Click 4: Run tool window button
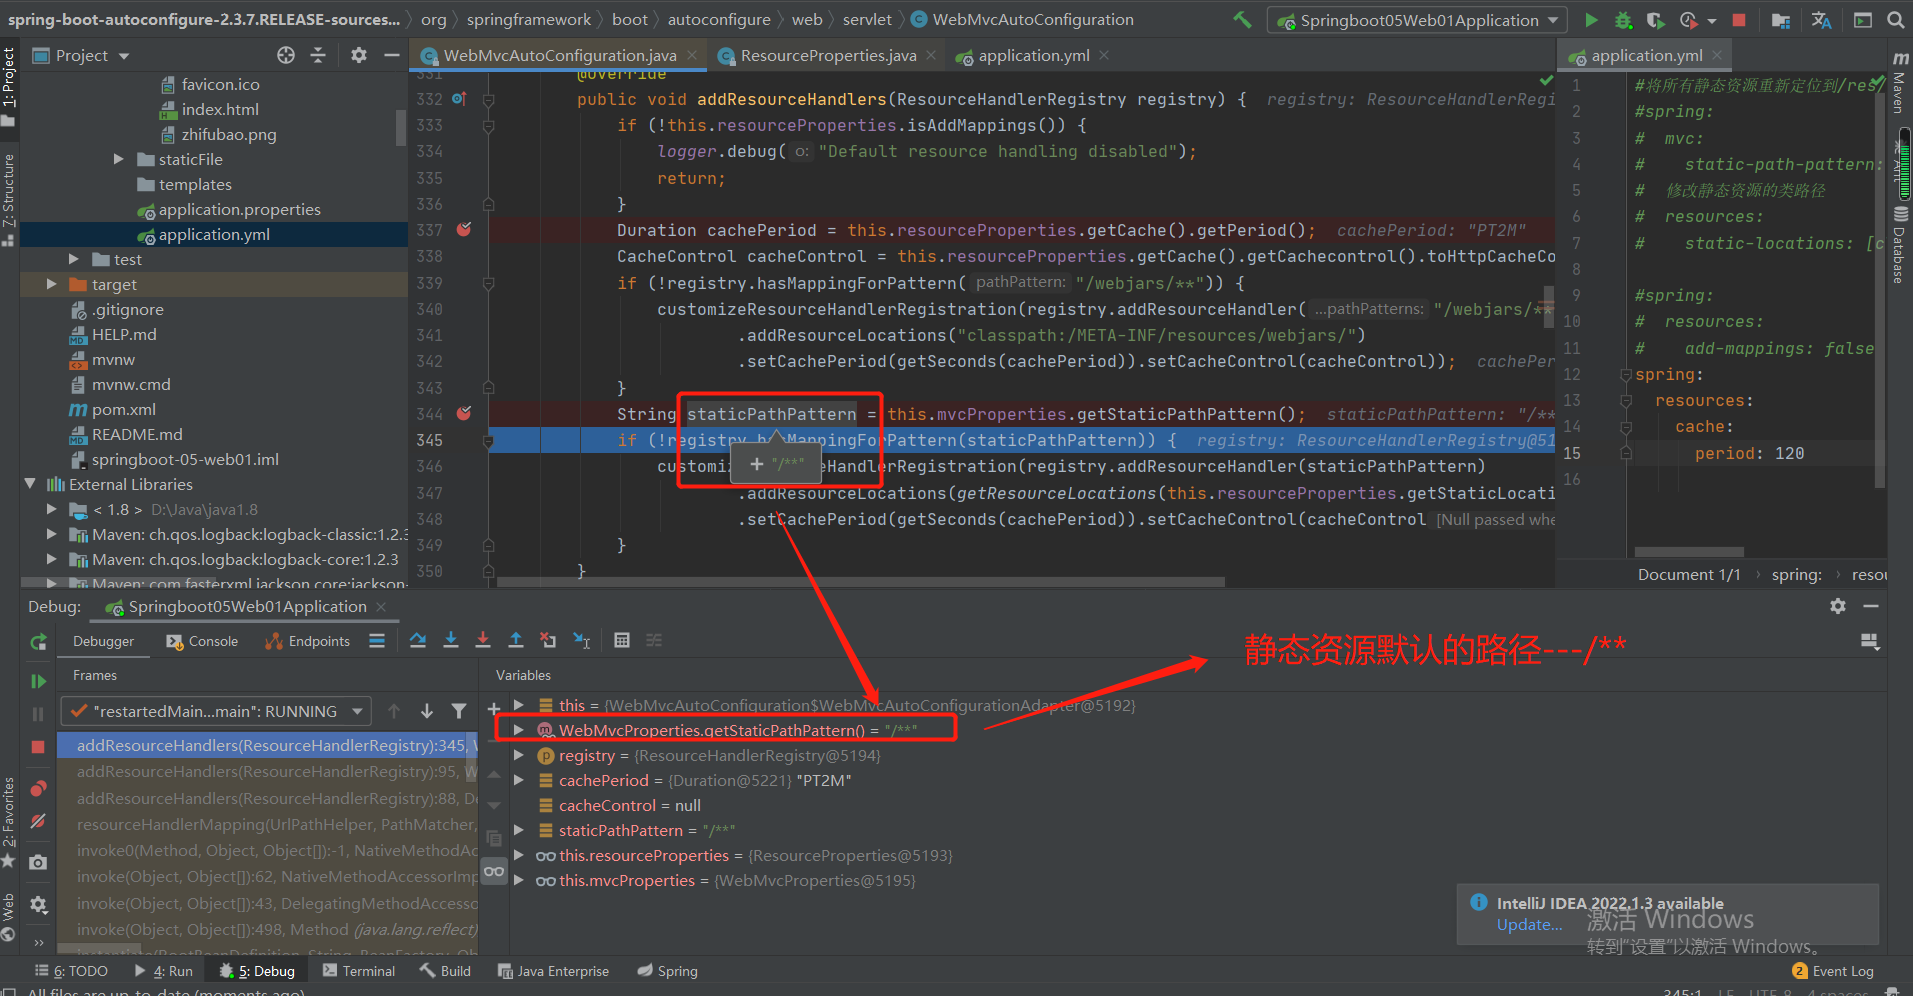This screenshot has width=1913, height=996. point(164,971)
